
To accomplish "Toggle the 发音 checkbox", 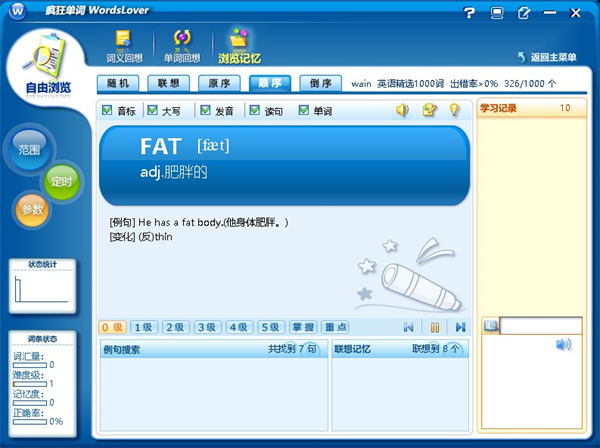I will click(205, 110).
